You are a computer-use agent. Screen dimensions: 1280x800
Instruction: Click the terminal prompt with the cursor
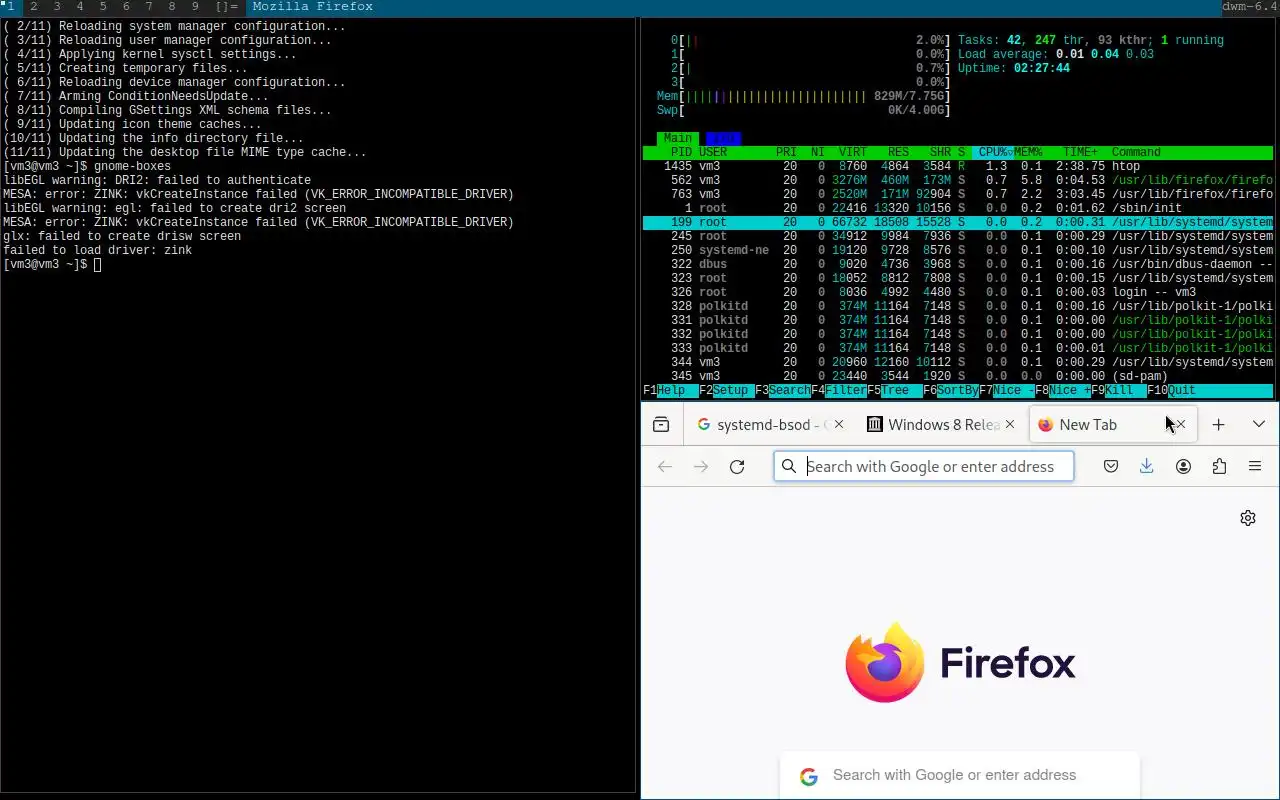tap(52, 264)
